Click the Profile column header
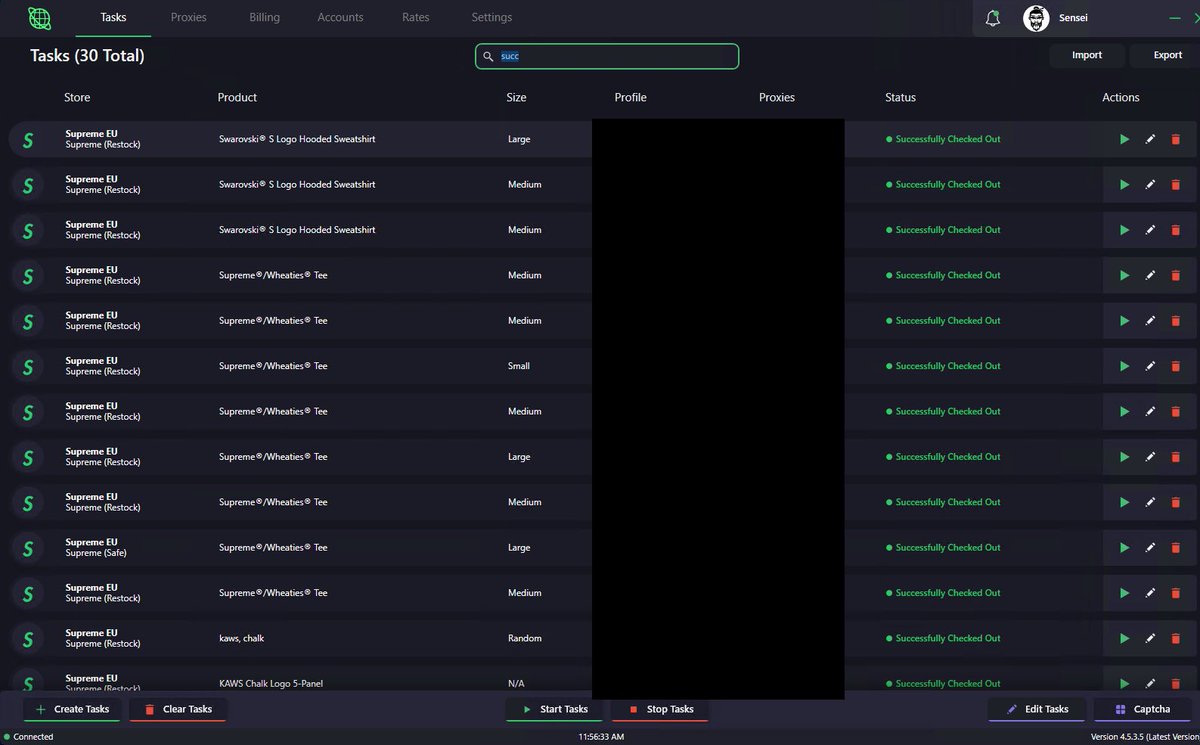Screen dimensions: 1200x745 click(x=630, y=98)
